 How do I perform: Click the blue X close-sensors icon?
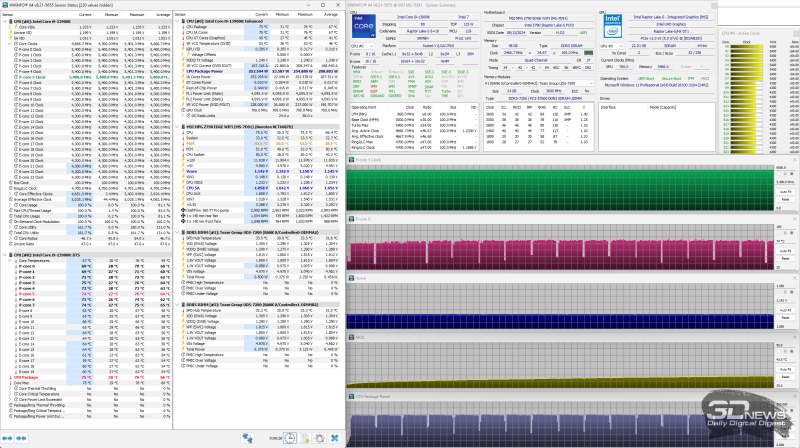coord(335,438)
